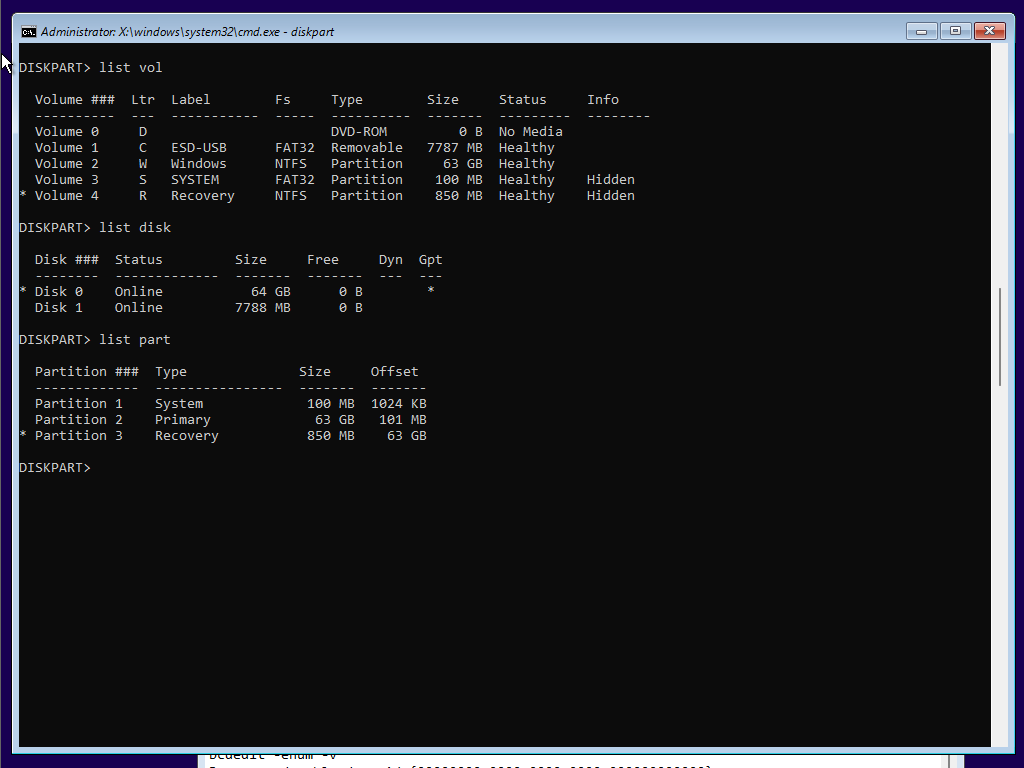This screenshot has height=768, width=1024.
Task: Click the Gpt asterisk for Disk 0
Action: [430, 291]
